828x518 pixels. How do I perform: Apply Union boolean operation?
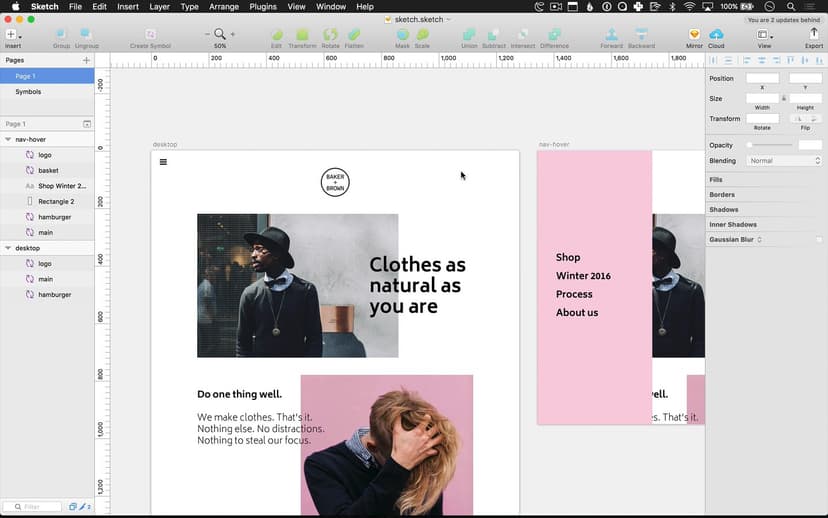[469, 36]
